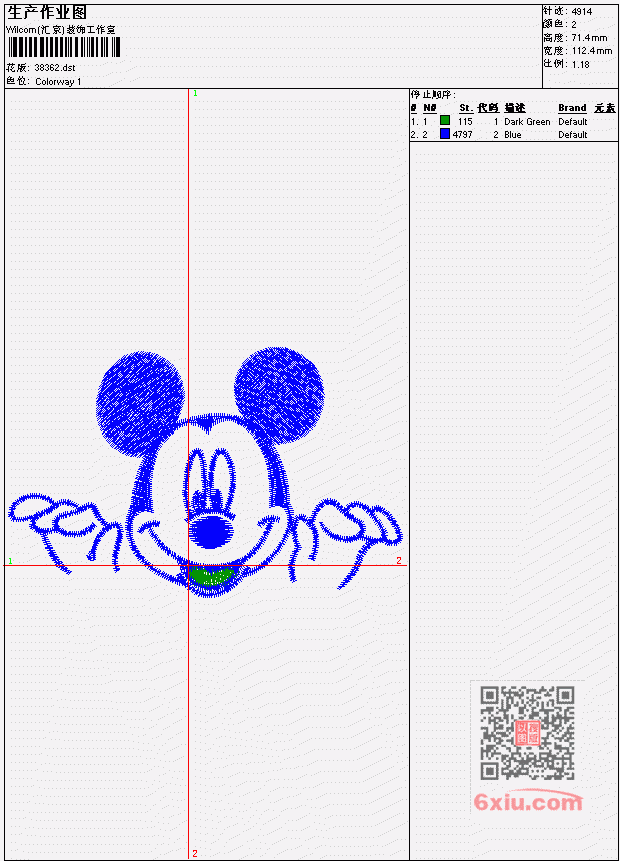This screenshot has height=861, width=620.
Task: Click the barcode under the Wilcom title
Action: 63,47
